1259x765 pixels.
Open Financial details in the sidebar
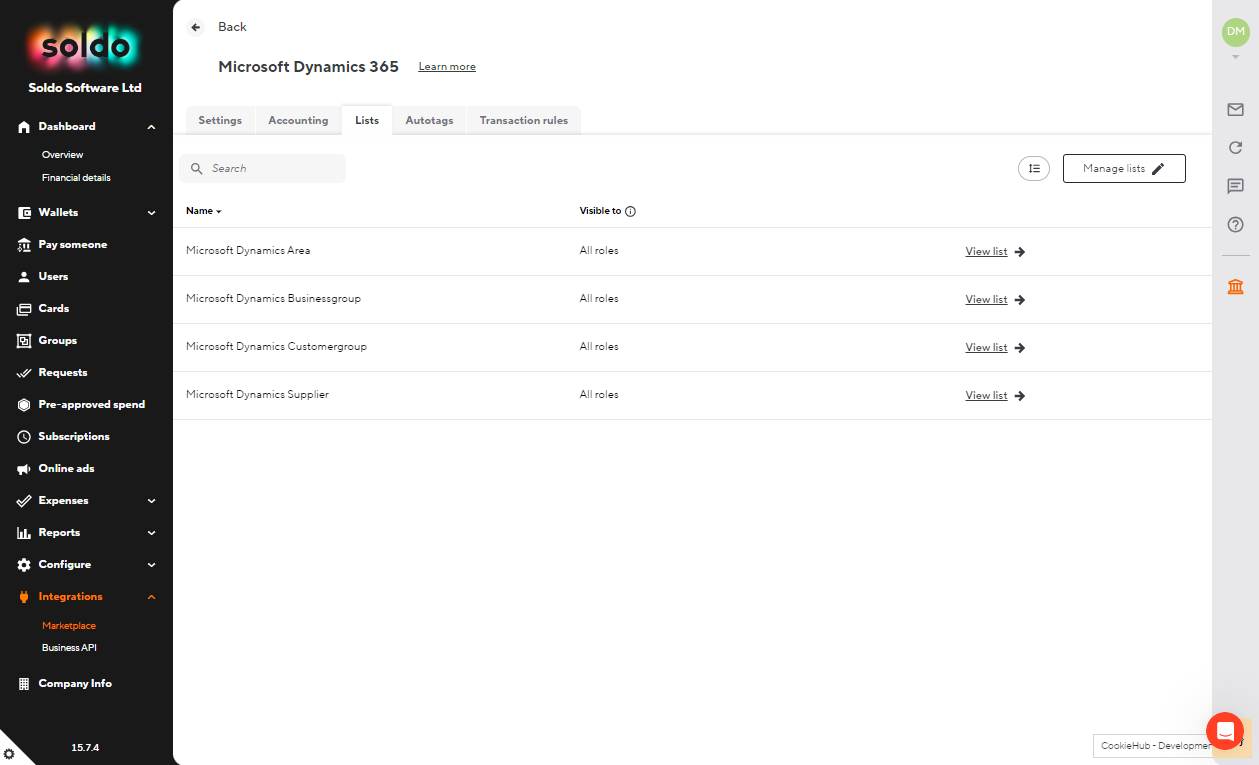pos(76,178)
